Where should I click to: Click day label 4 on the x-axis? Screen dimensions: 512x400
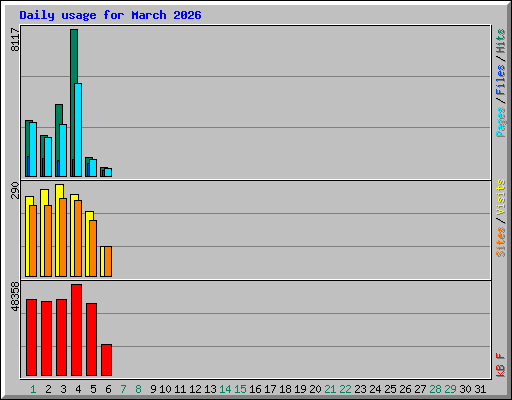(78, 389)
